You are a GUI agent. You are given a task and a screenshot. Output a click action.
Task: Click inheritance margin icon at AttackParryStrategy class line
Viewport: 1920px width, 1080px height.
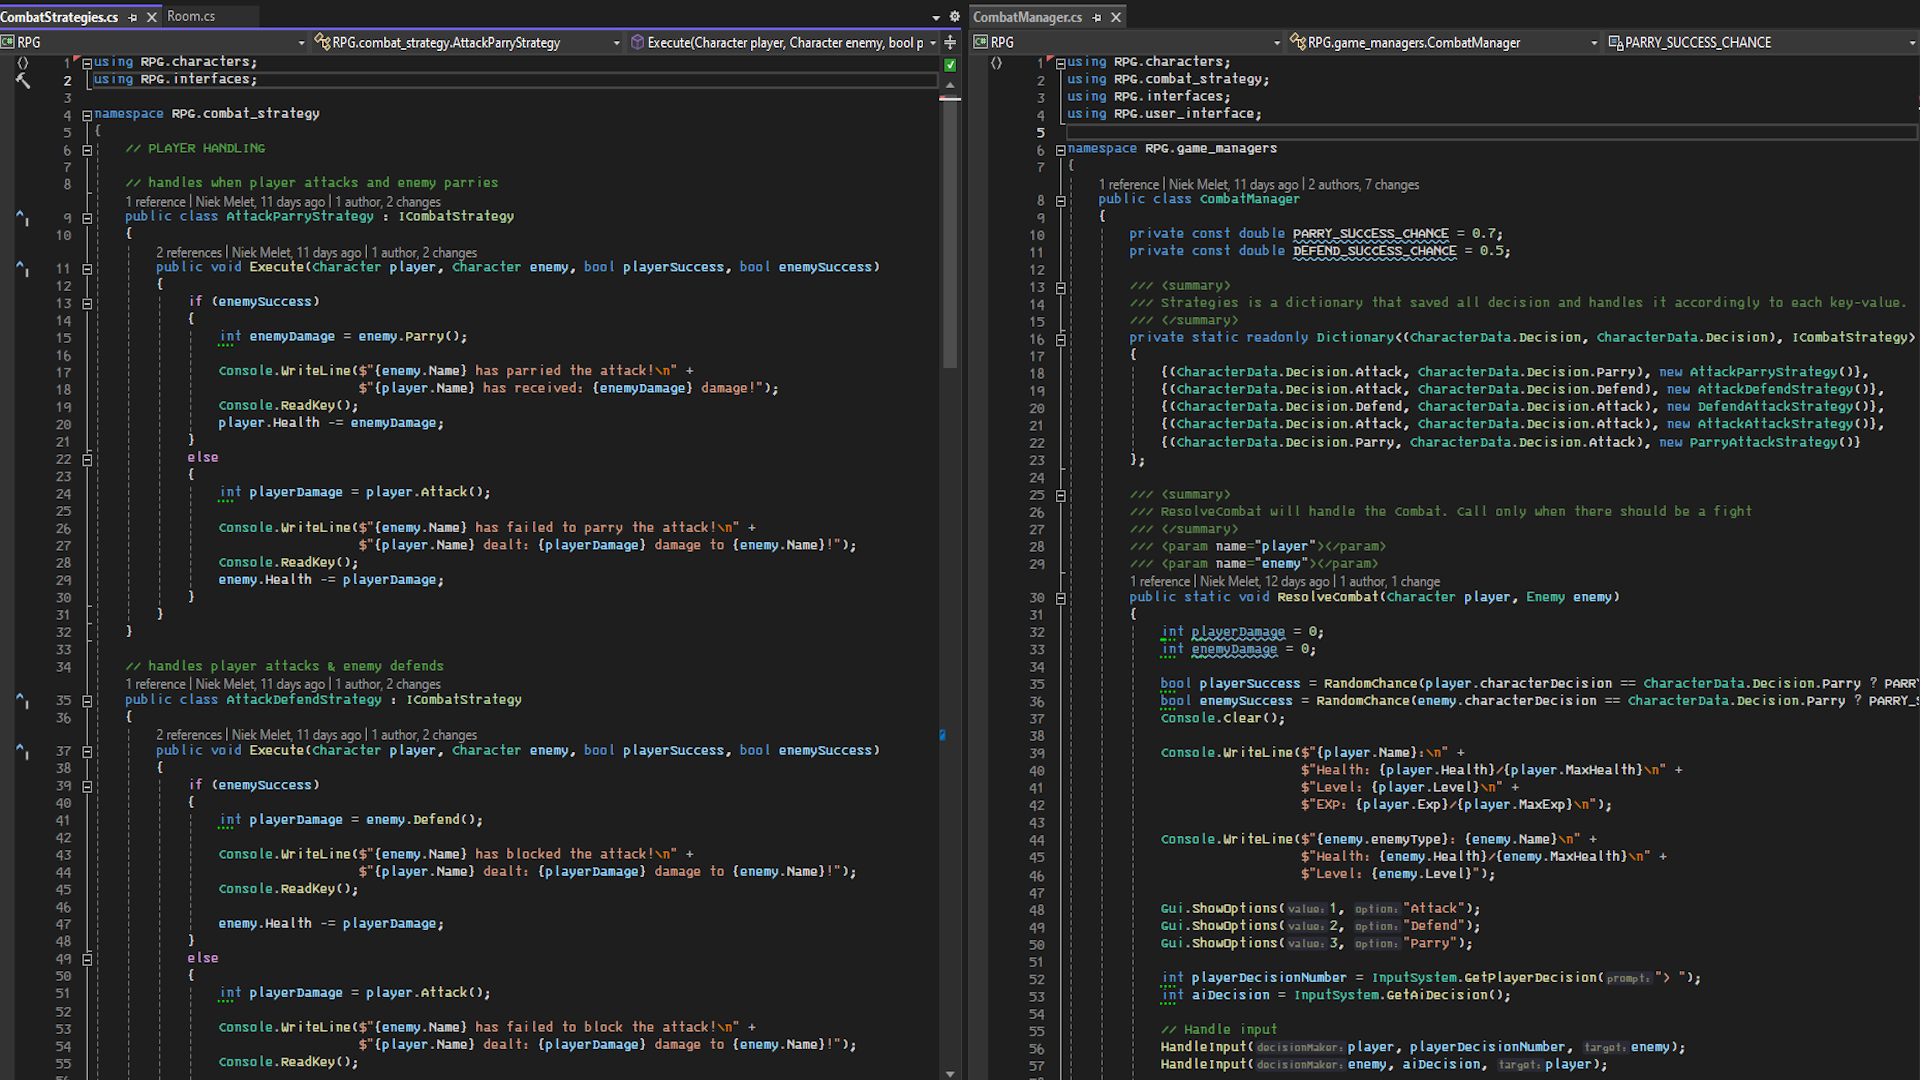(22, 216)
